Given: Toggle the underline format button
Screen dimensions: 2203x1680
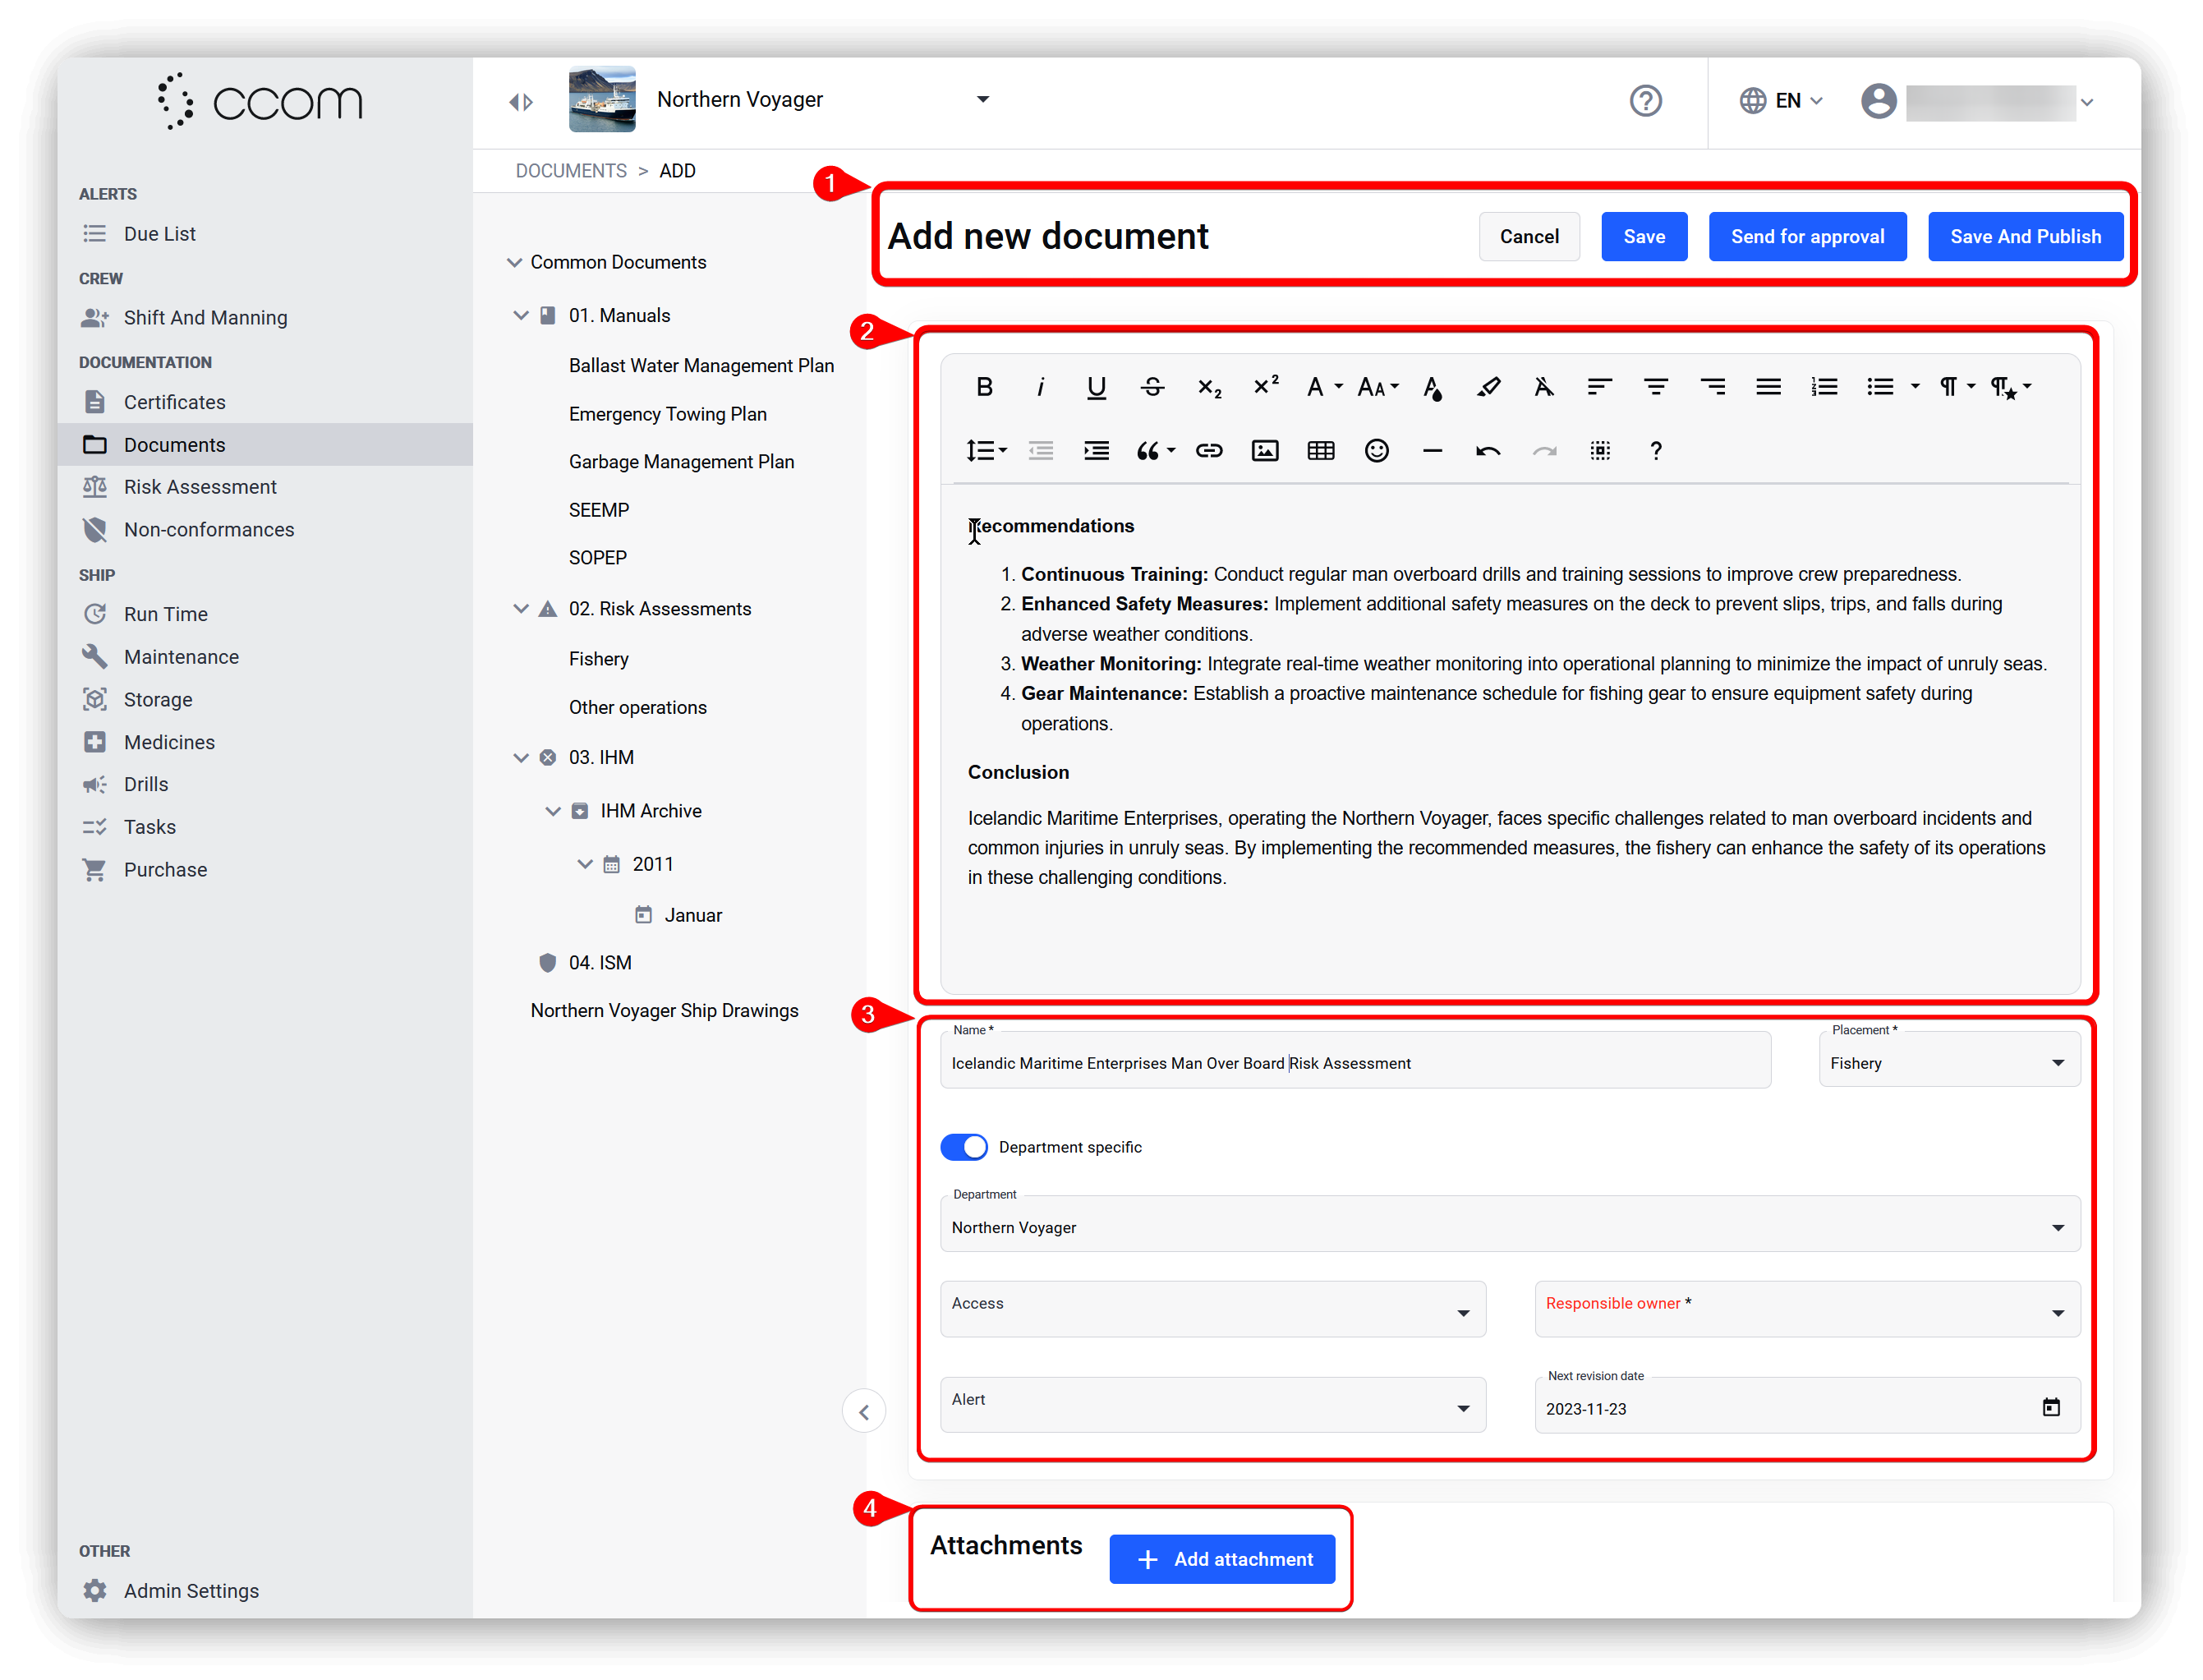Looking at the screenshot, I should [x=1096, y=387].
